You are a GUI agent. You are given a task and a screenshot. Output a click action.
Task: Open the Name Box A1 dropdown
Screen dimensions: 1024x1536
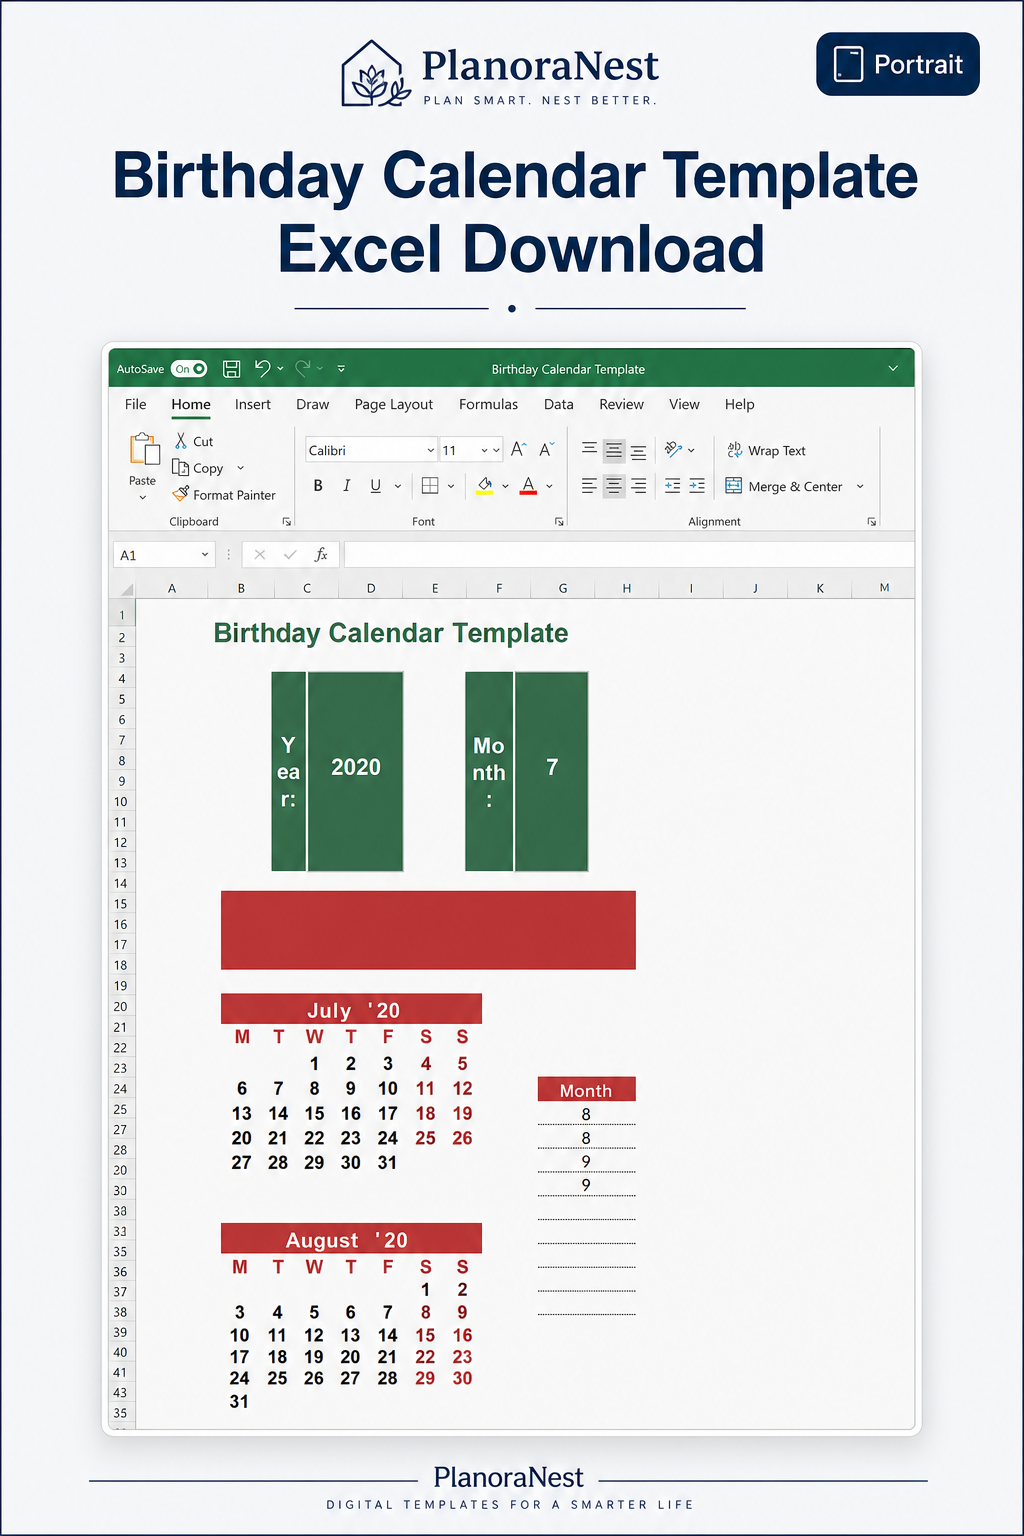click(x=205, y=555)
